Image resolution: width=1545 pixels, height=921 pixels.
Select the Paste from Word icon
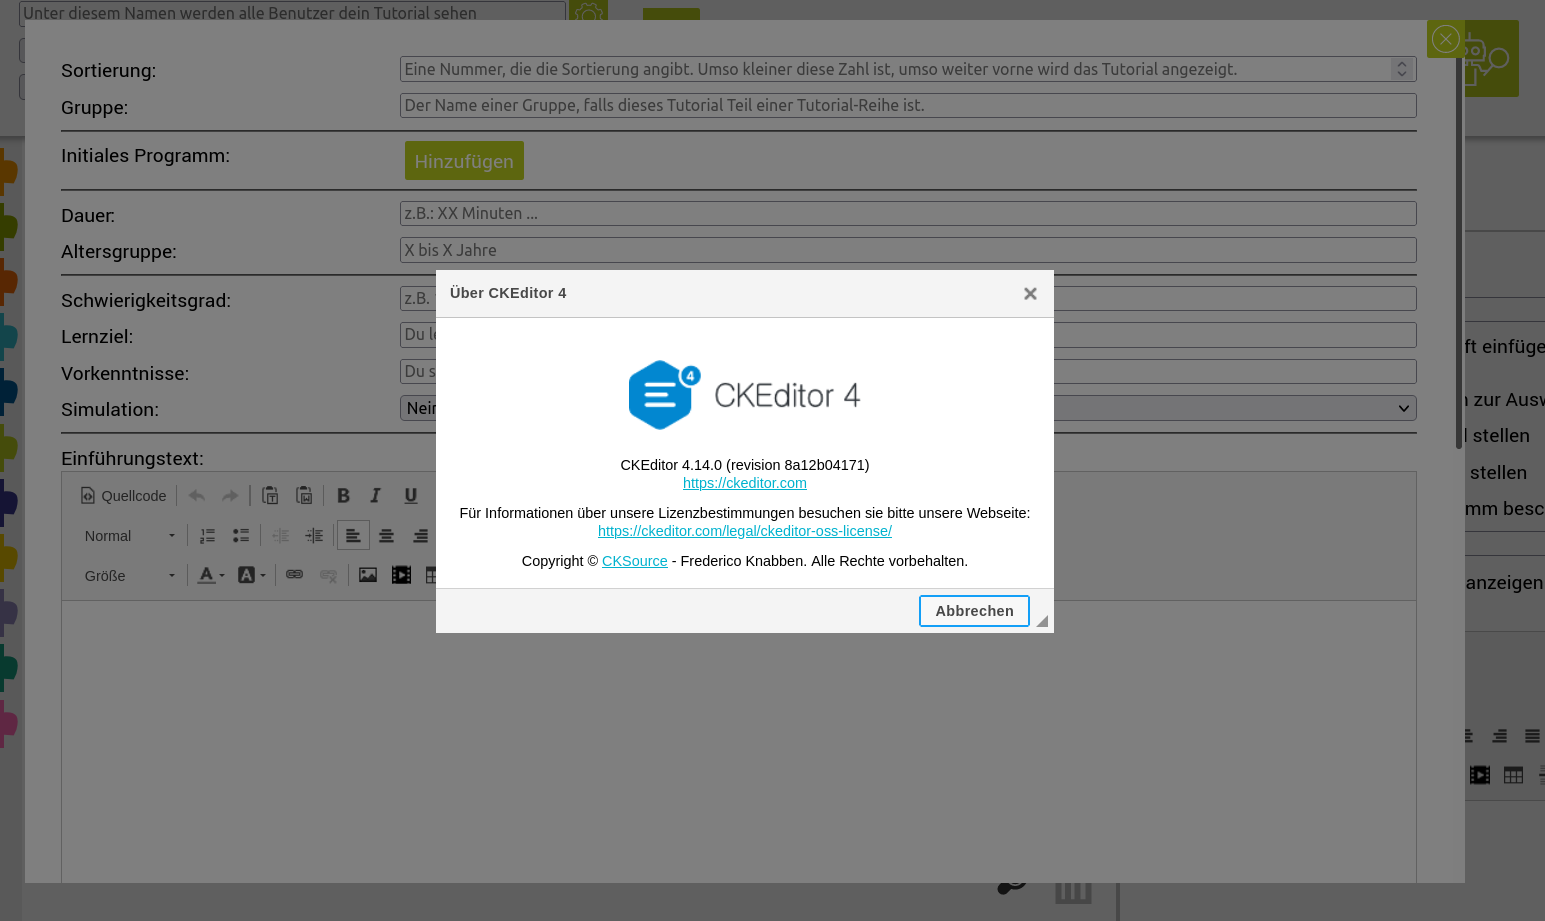[x=304, y=495]
